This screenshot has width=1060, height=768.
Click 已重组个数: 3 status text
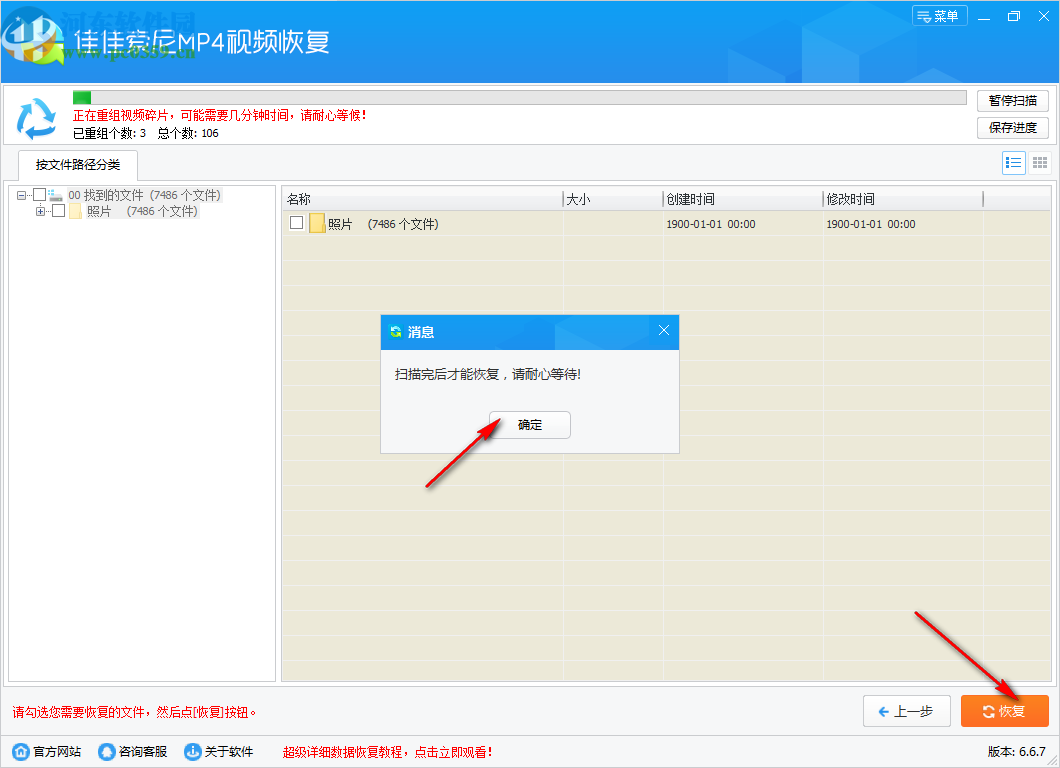click(110, 133)
